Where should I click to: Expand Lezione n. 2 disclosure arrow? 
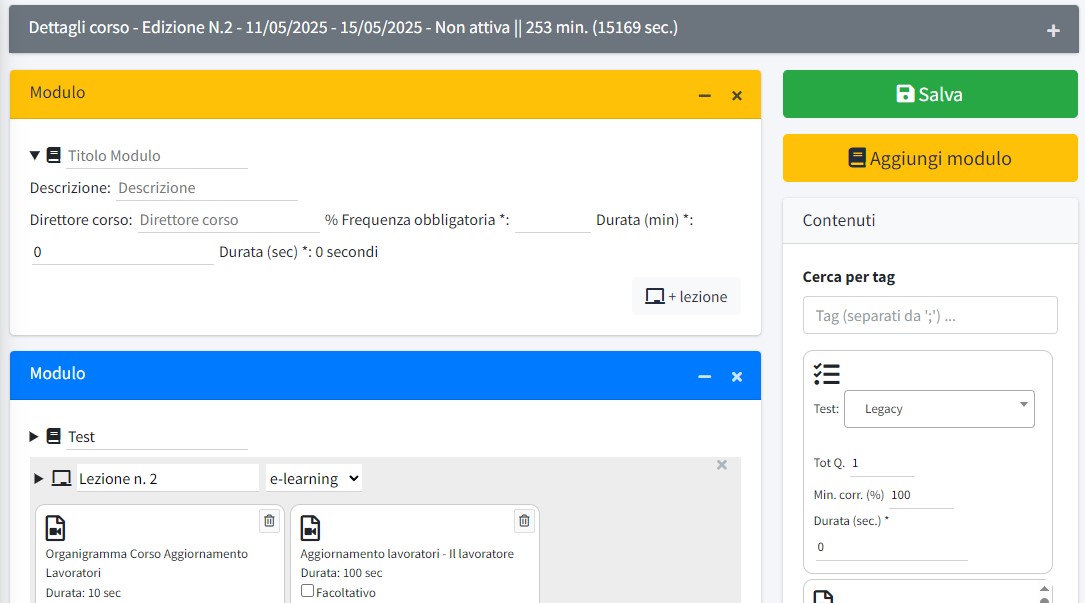(x=39, y=479)
